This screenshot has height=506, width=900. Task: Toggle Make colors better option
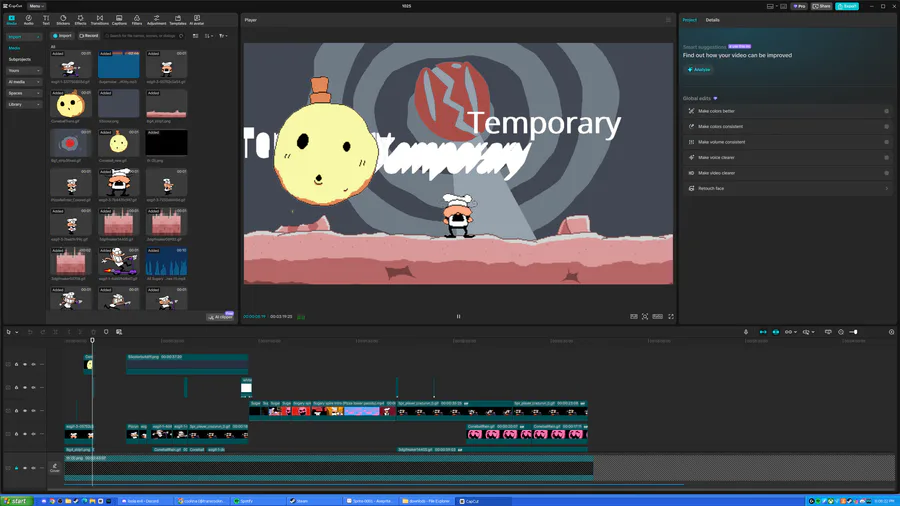886,111
